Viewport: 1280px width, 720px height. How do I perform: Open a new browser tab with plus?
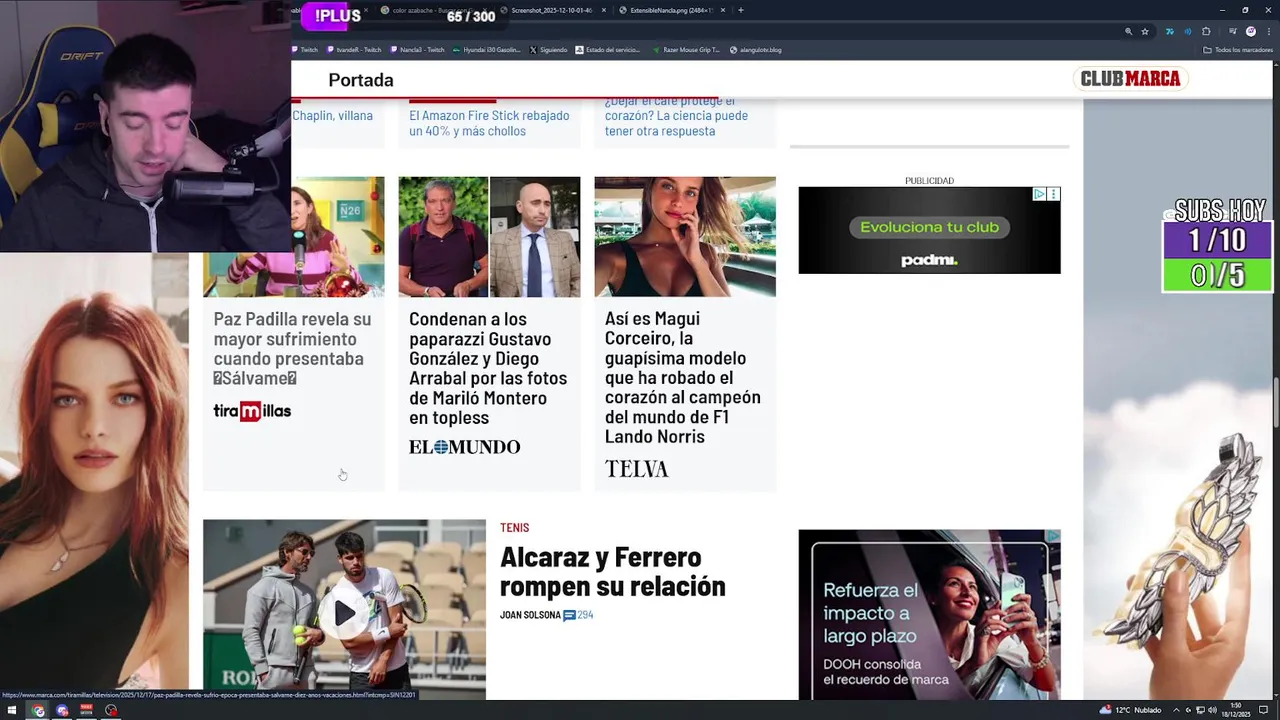(x=740, y=10)
